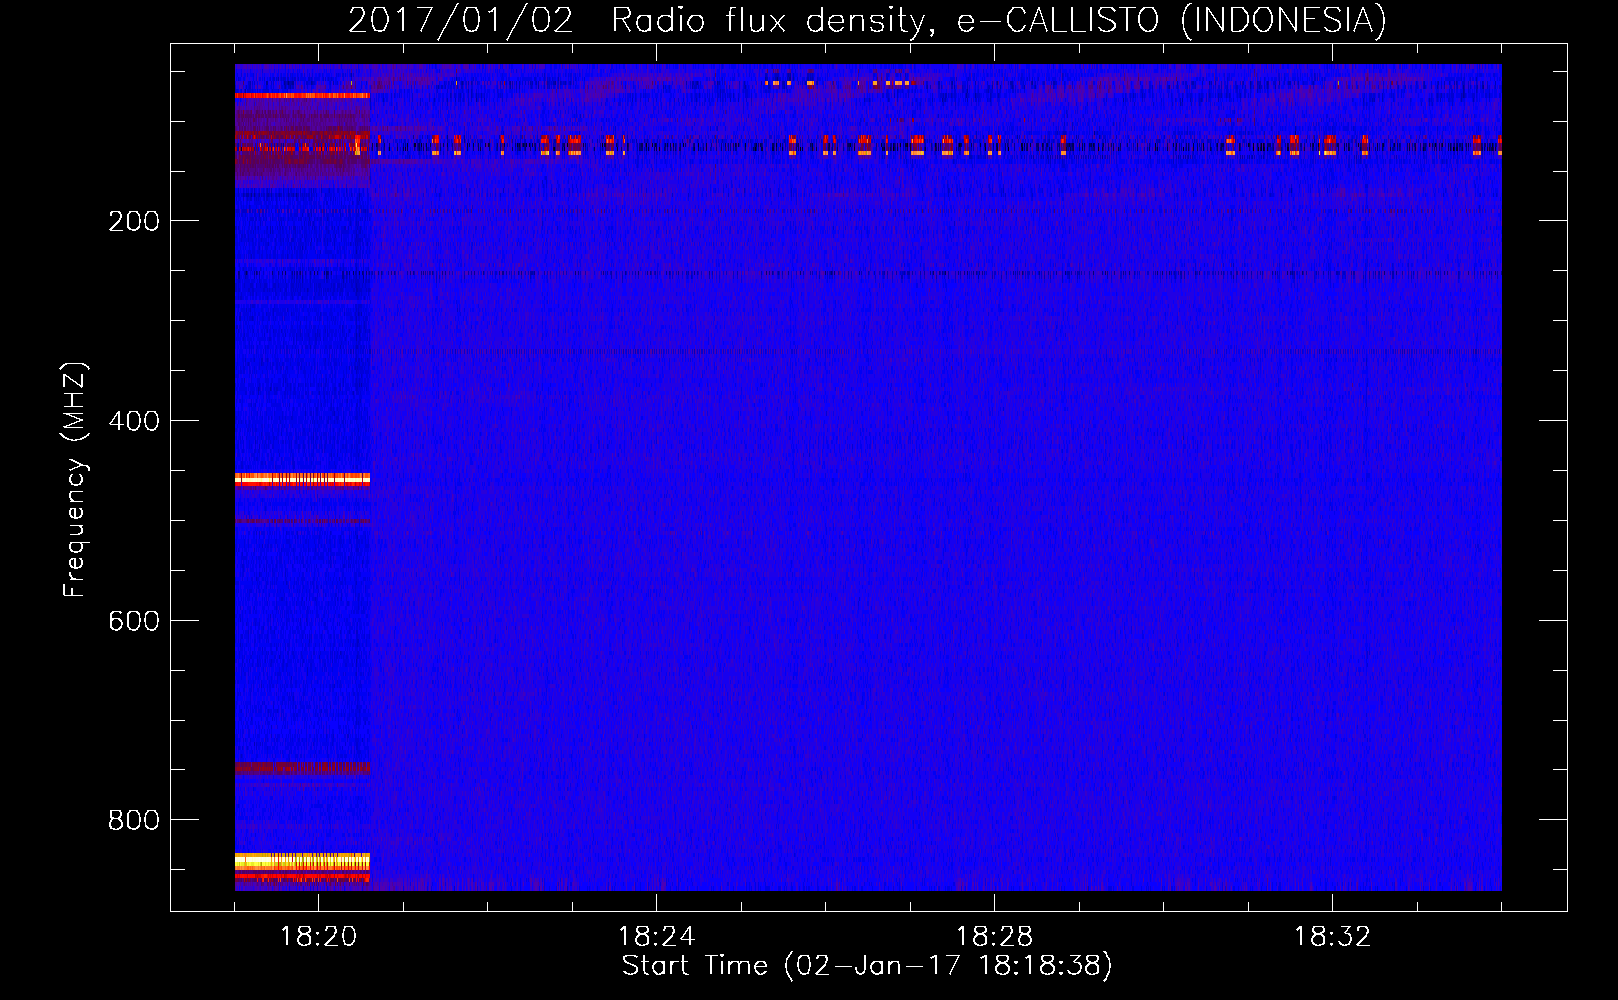This screenshot has width=1618, height=1000.
Task: Click the 18:20 time tick label
Action: point(318,937)
